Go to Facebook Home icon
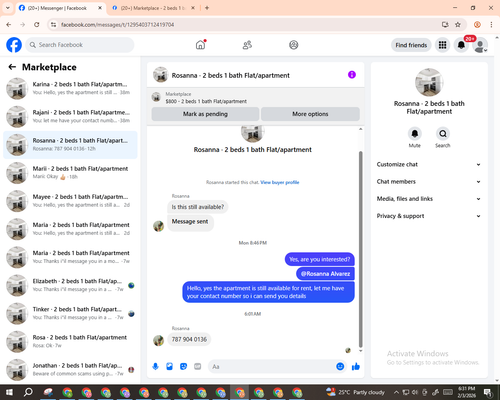500x400 pixels. coord(200,45)
